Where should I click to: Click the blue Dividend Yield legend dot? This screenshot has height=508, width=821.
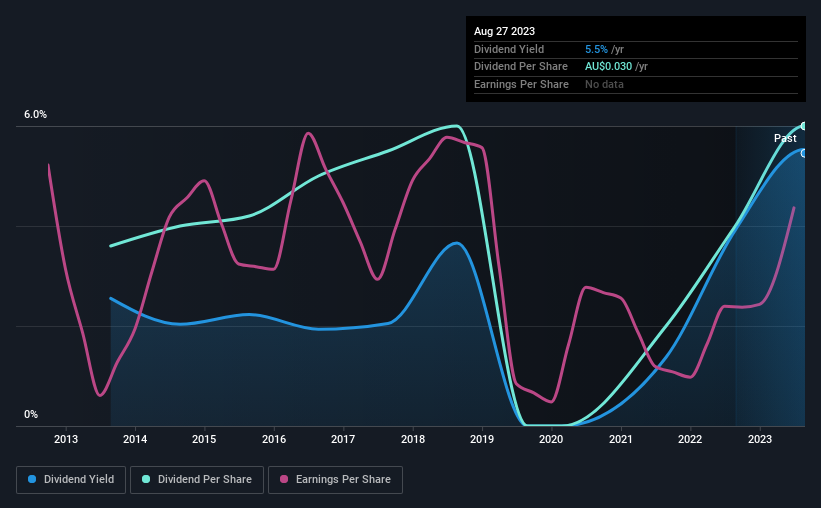tap(32, 479)
